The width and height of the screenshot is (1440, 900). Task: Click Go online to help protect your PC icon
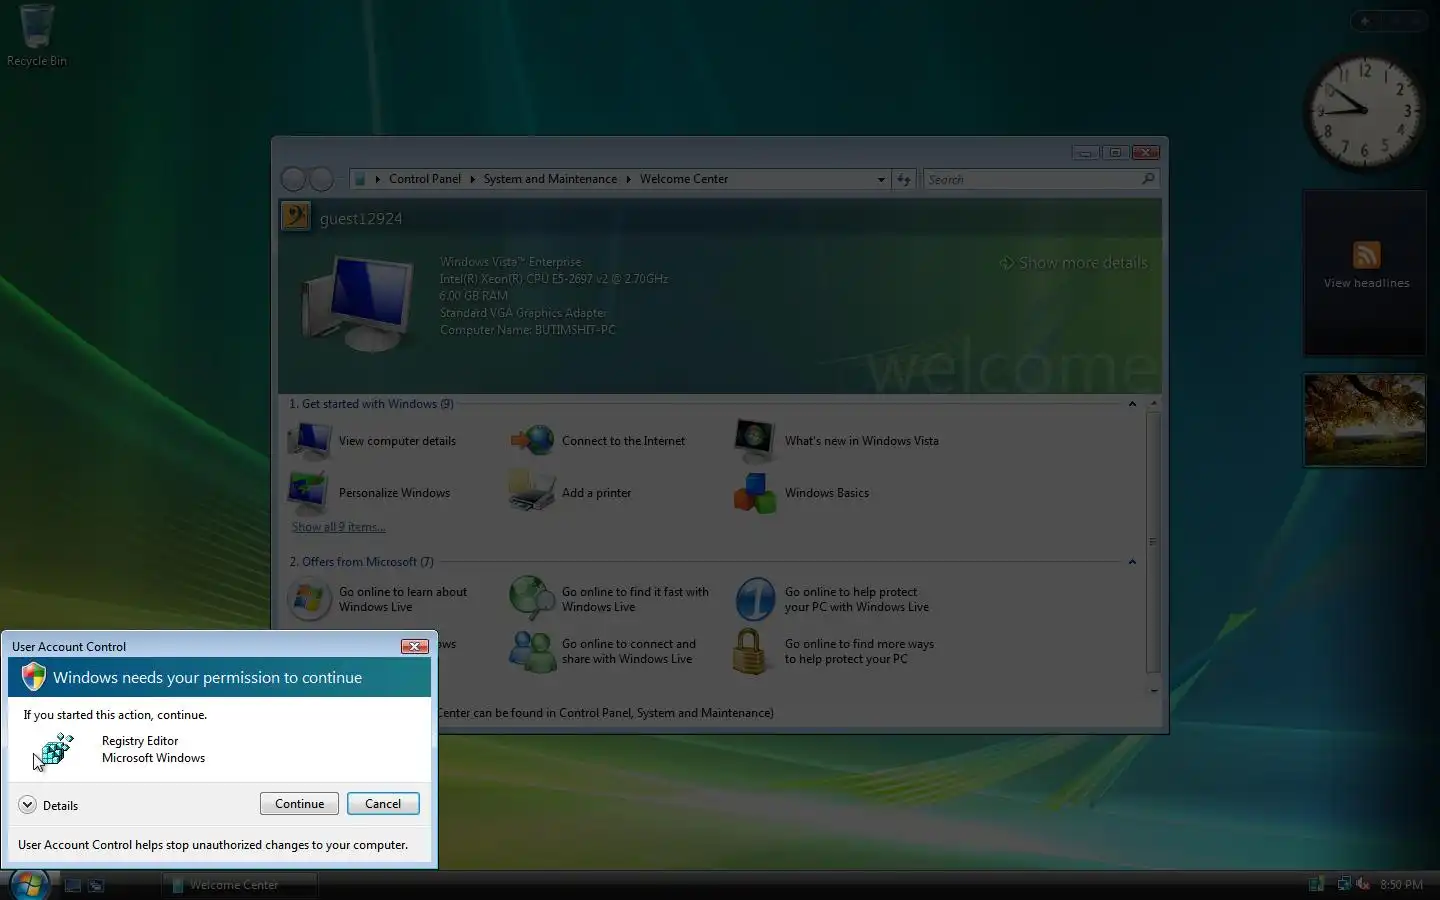tap(755, 599)
